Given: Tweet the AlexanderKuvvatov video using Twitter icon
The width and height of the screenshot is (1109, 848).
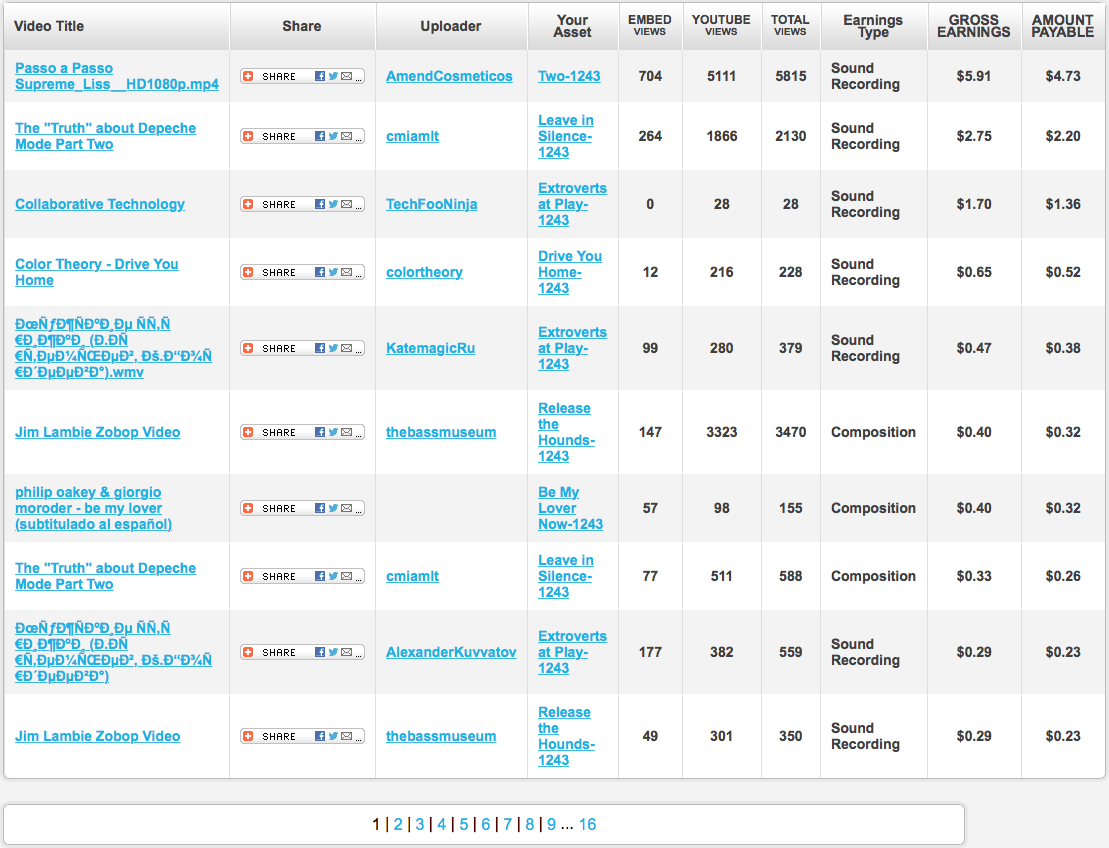Looking at the screenshot, I should (x=333, y=652).
